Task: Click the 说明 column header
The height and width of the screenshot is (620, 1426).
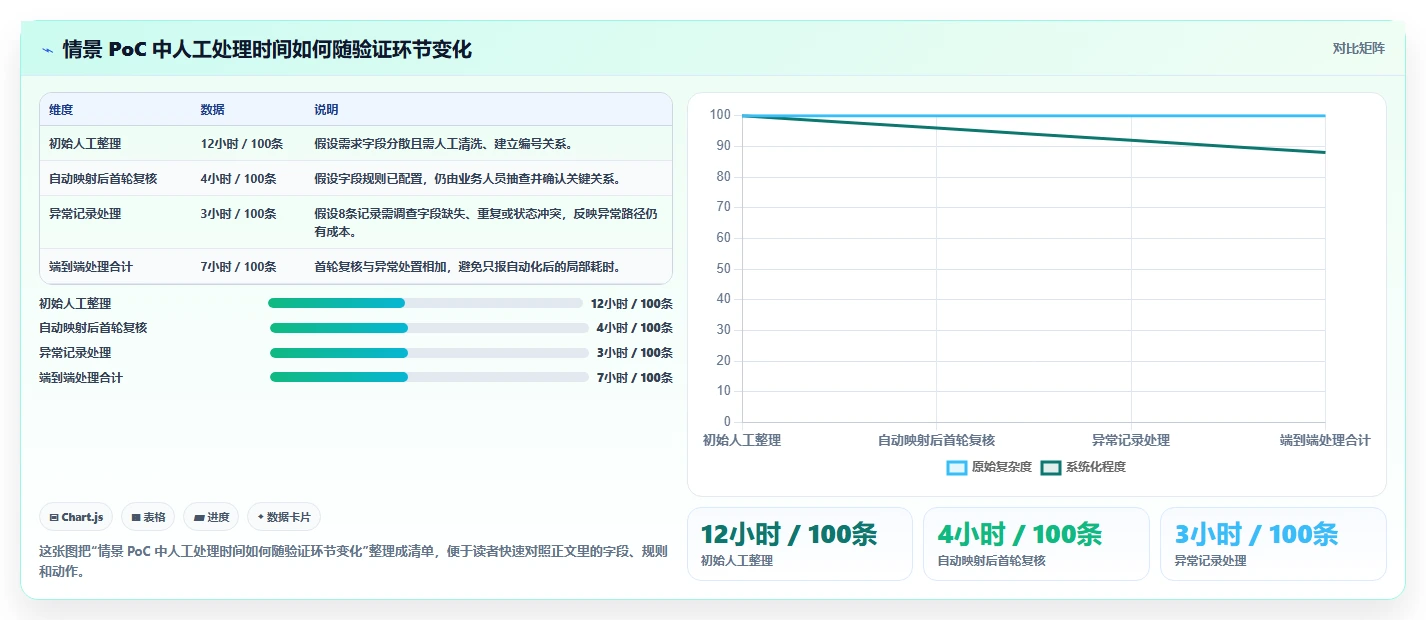Action: (x=327, y=110)
